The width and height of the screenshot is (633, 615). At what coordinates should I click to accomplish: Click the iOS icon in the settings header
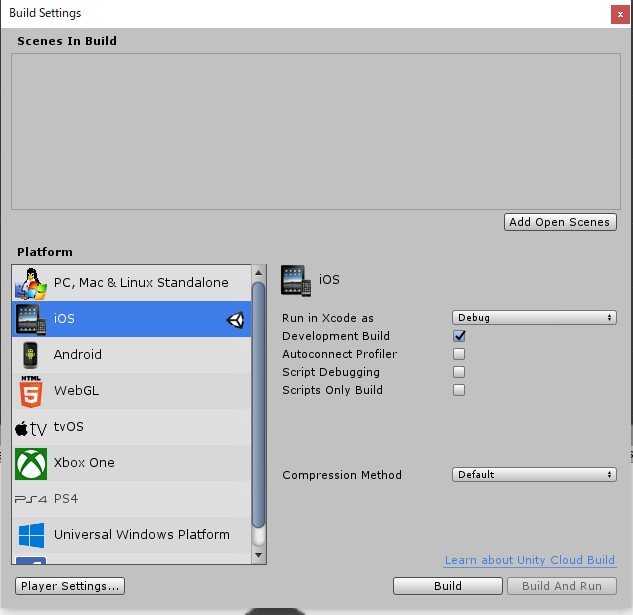(x=296, y=281)
